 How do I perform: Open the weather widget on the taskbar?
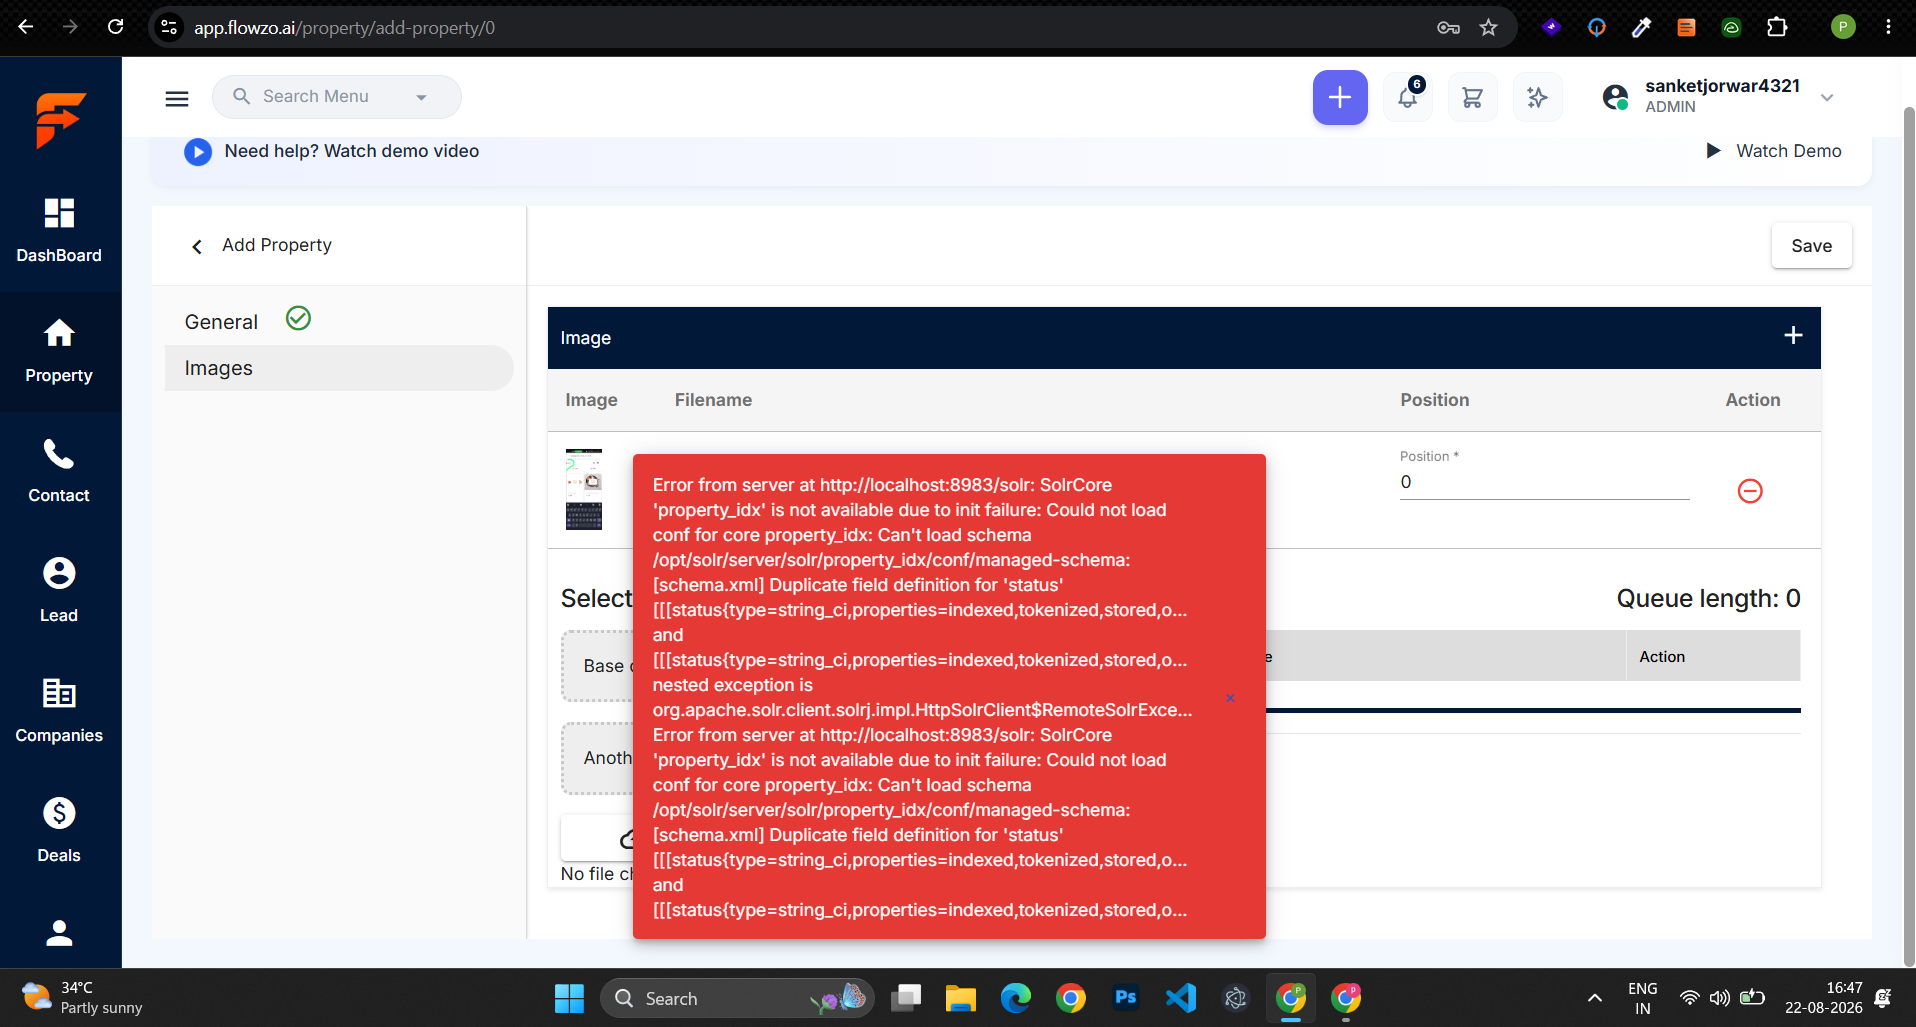pyautogui.click(x=82, y=998)
